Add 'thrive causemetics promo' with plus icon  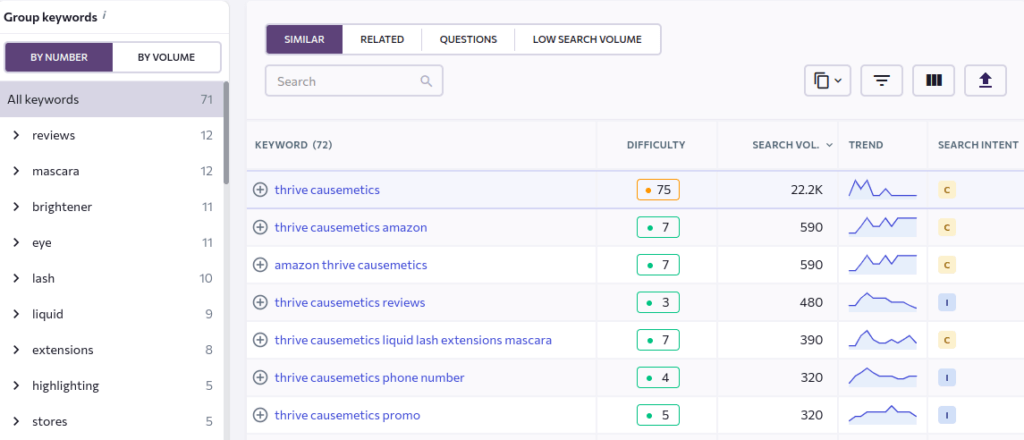click(x=260, y=415)
